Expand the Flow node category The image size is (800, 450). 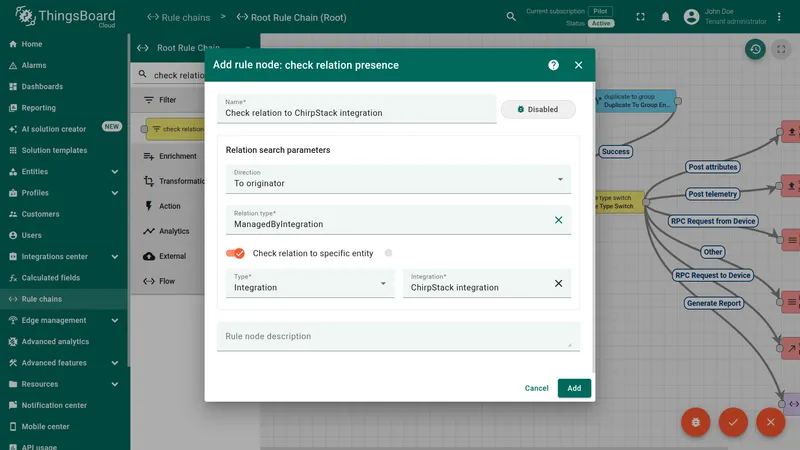(x=168, y=281)
